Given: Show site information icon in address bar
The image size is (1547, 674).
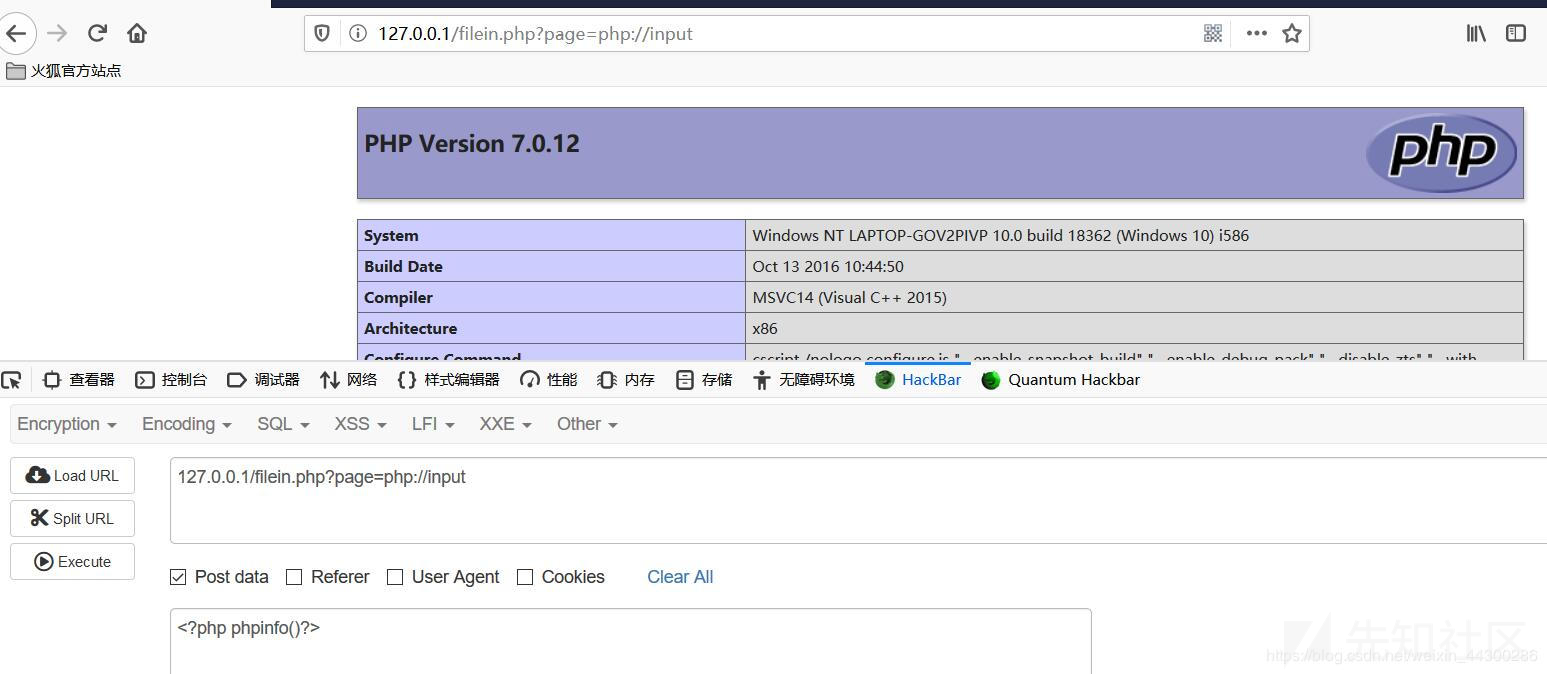Looking at the screenshot, I should point(357,33).
